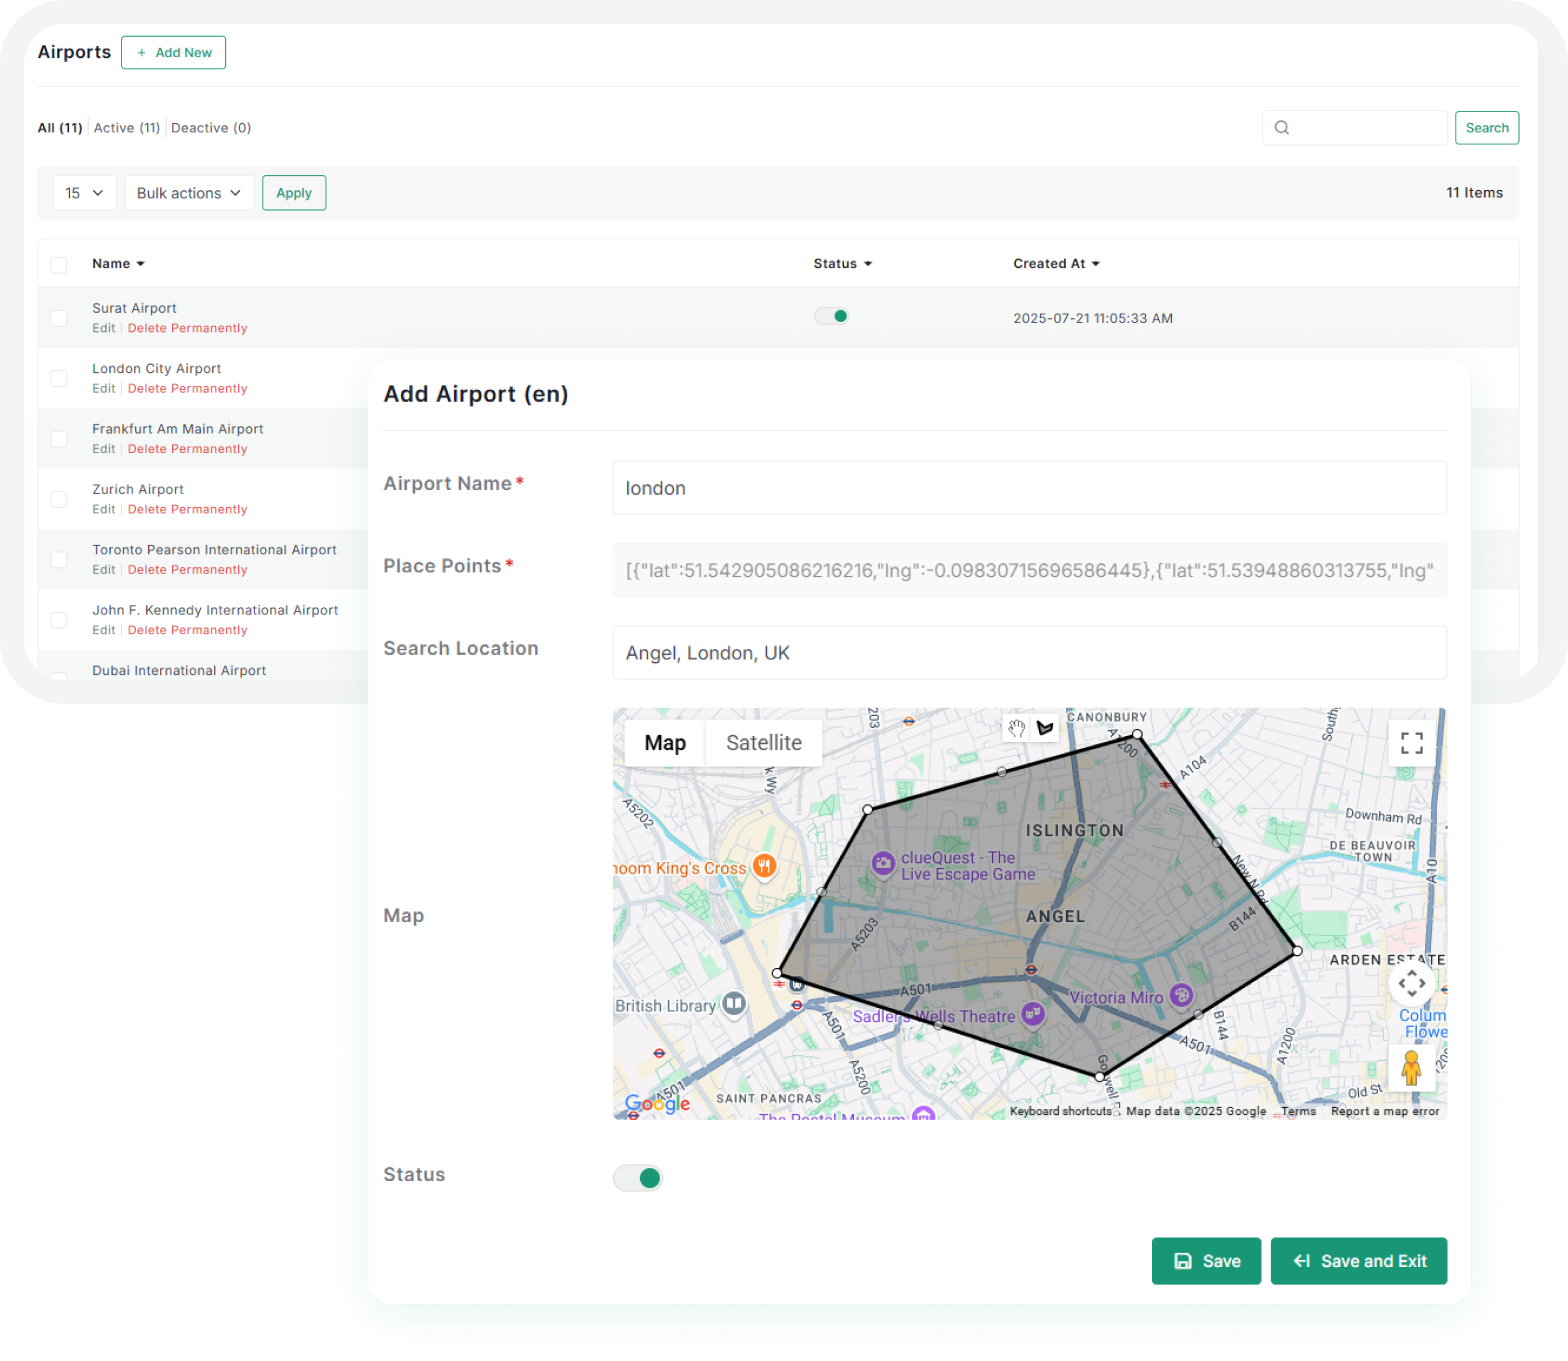Check the select-all checkbox in table header
Image resolution: width=1568 pixels, height=1361 pixels.
[x=59, y=265]
